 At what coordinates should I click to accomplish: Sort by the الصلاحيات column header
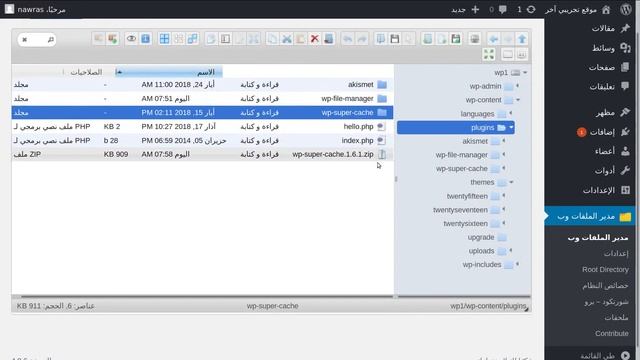point(86,72)
